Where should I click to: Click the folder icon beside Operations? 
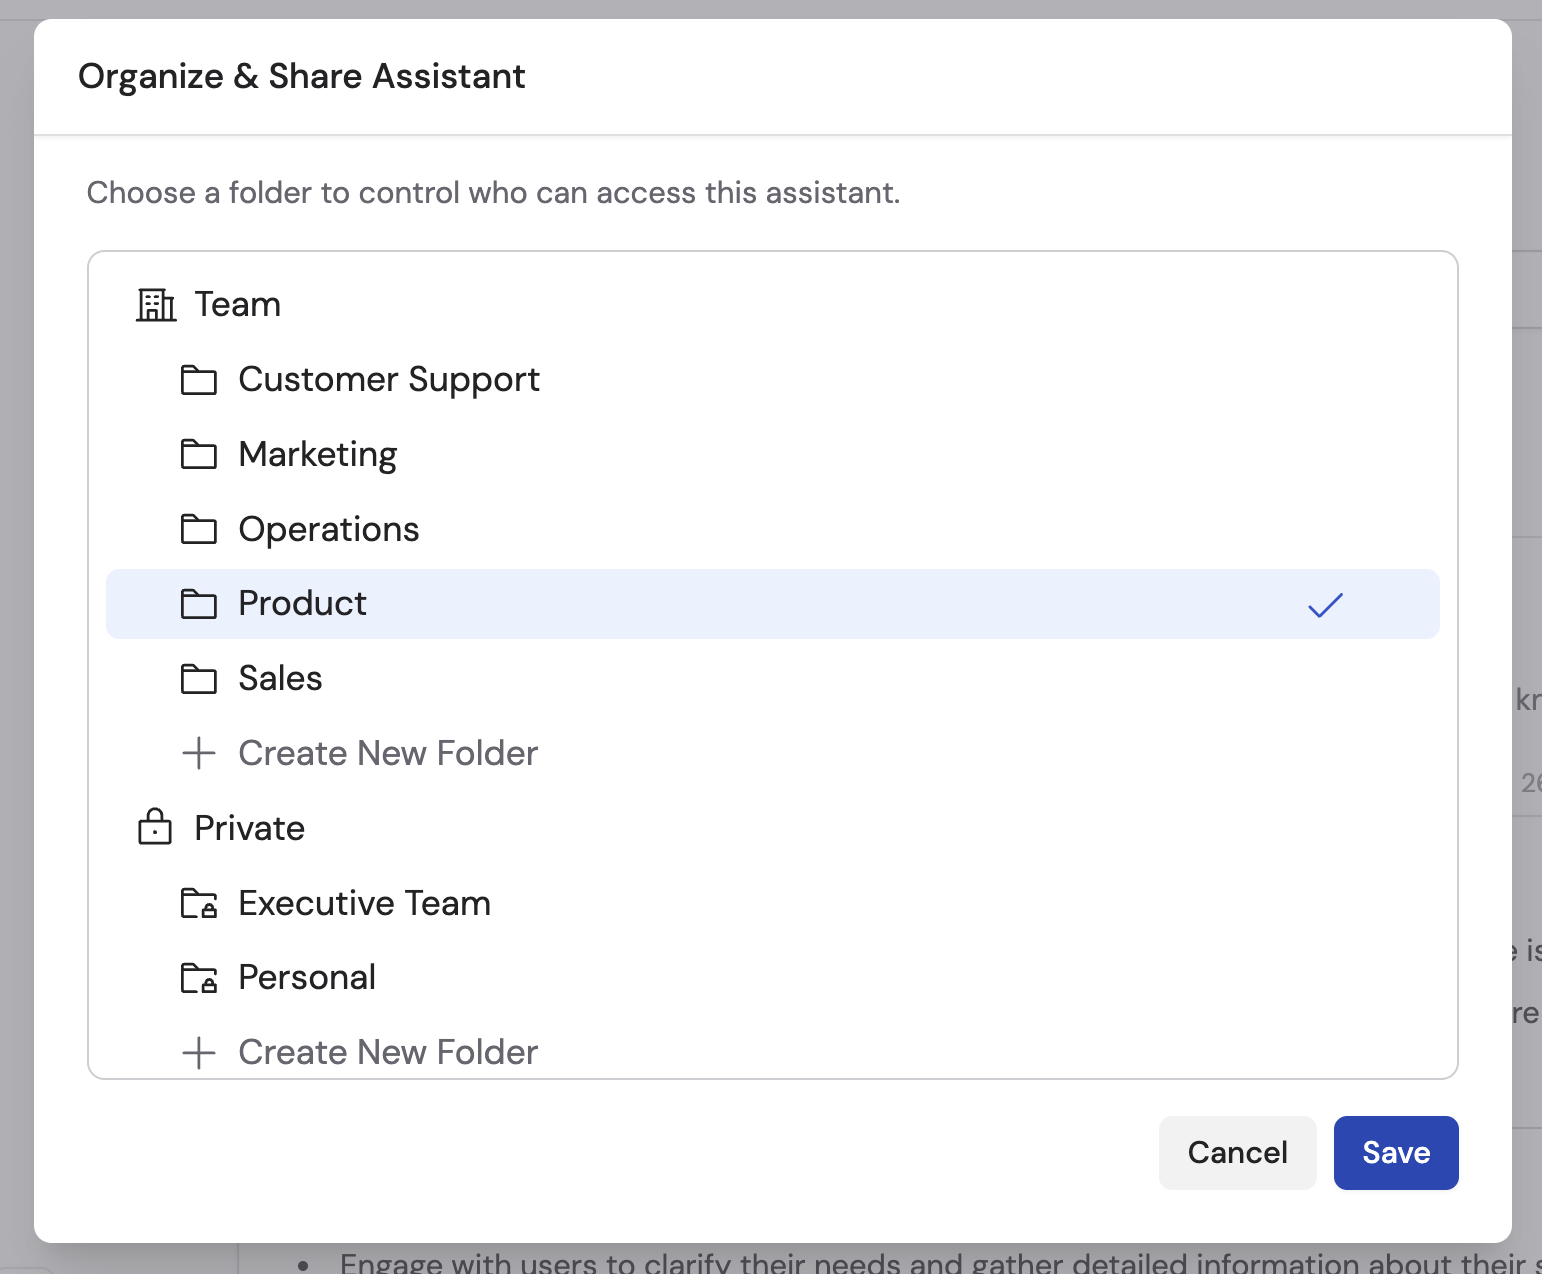pyautogui.click(x=199, y=530)
